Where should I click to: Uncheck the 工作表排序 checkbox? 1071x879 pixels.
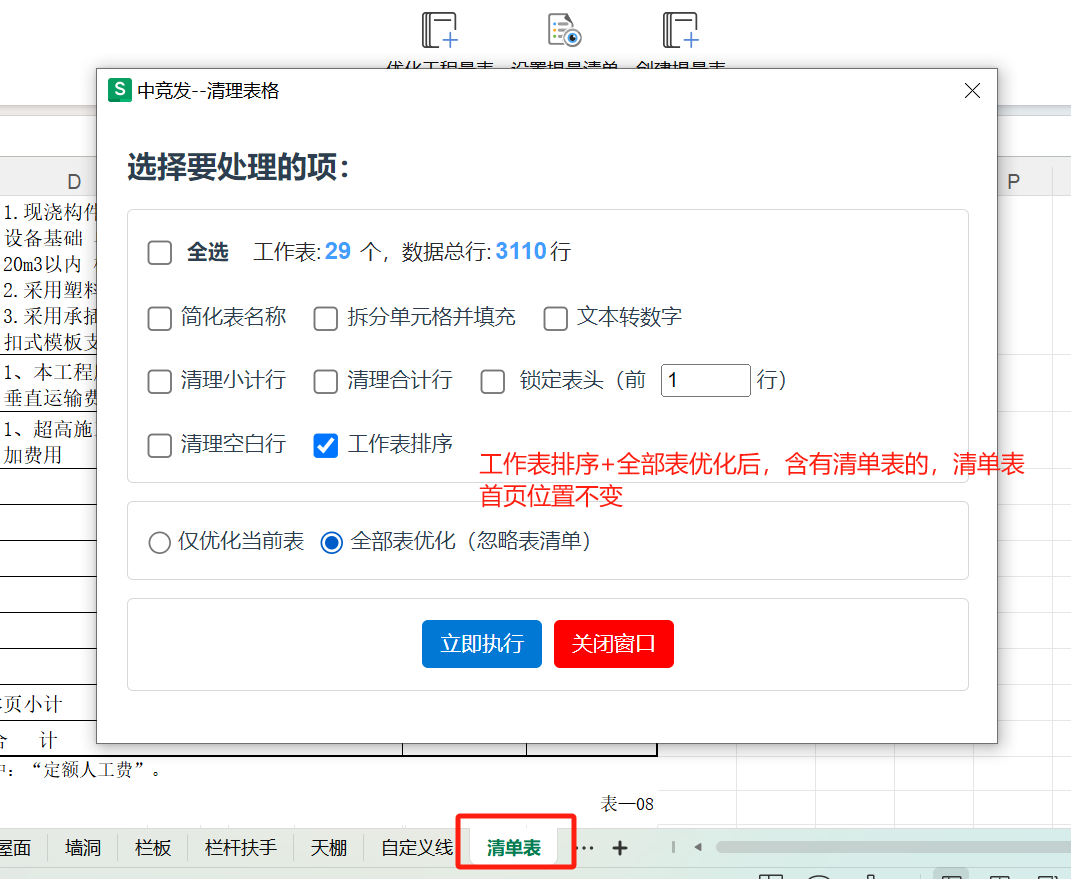(x=326, y=445)
